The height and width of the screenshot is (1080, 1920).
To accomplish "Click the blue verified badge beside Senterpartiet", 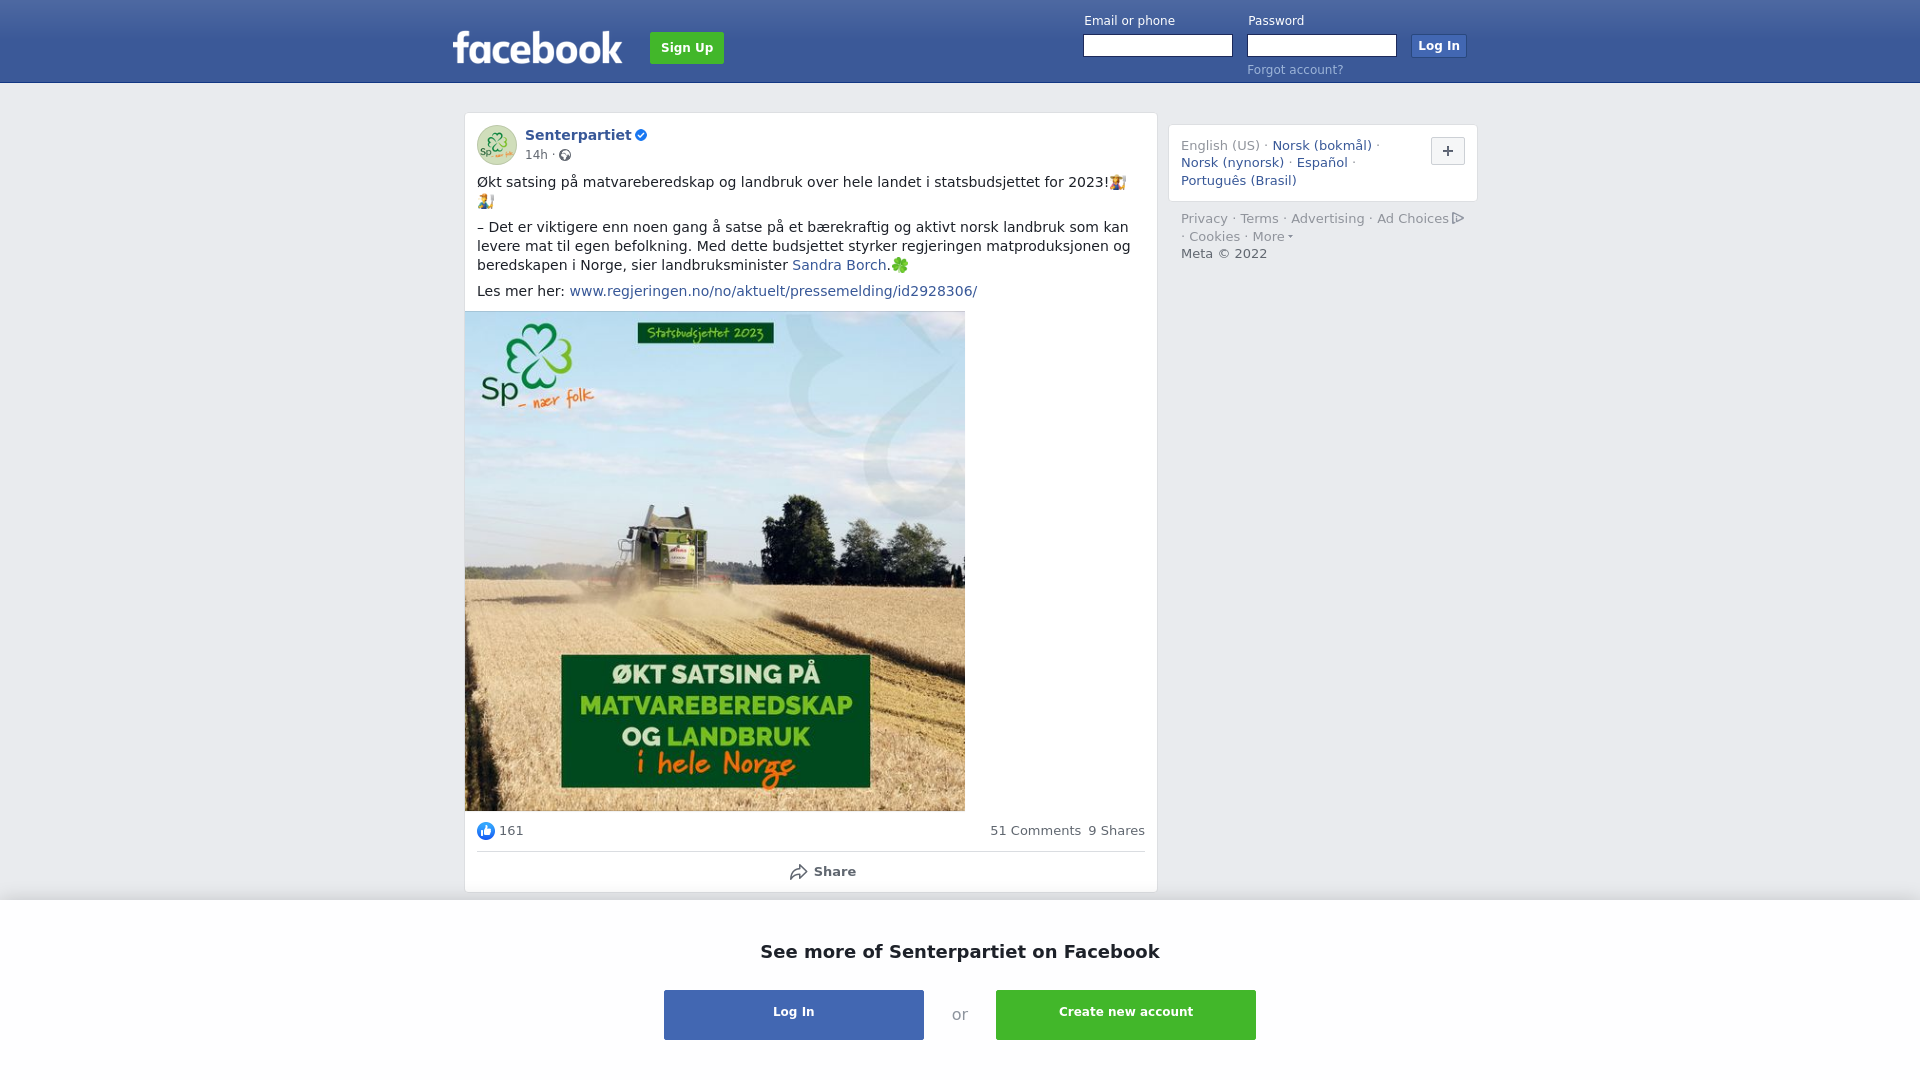I will (641, 135).
